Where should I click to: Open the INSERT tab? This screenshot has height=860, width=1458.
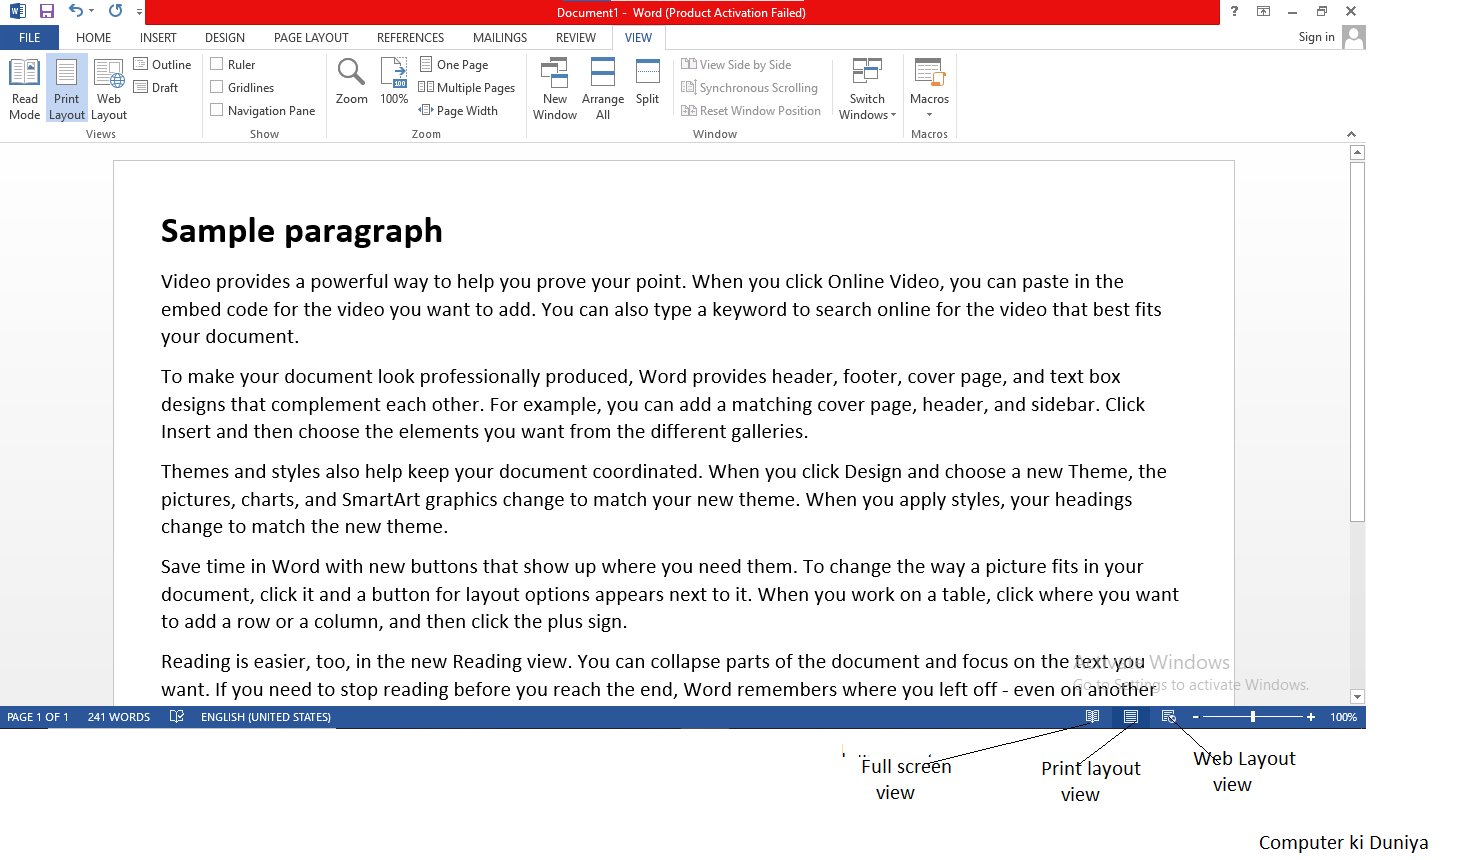click(158, 37)
